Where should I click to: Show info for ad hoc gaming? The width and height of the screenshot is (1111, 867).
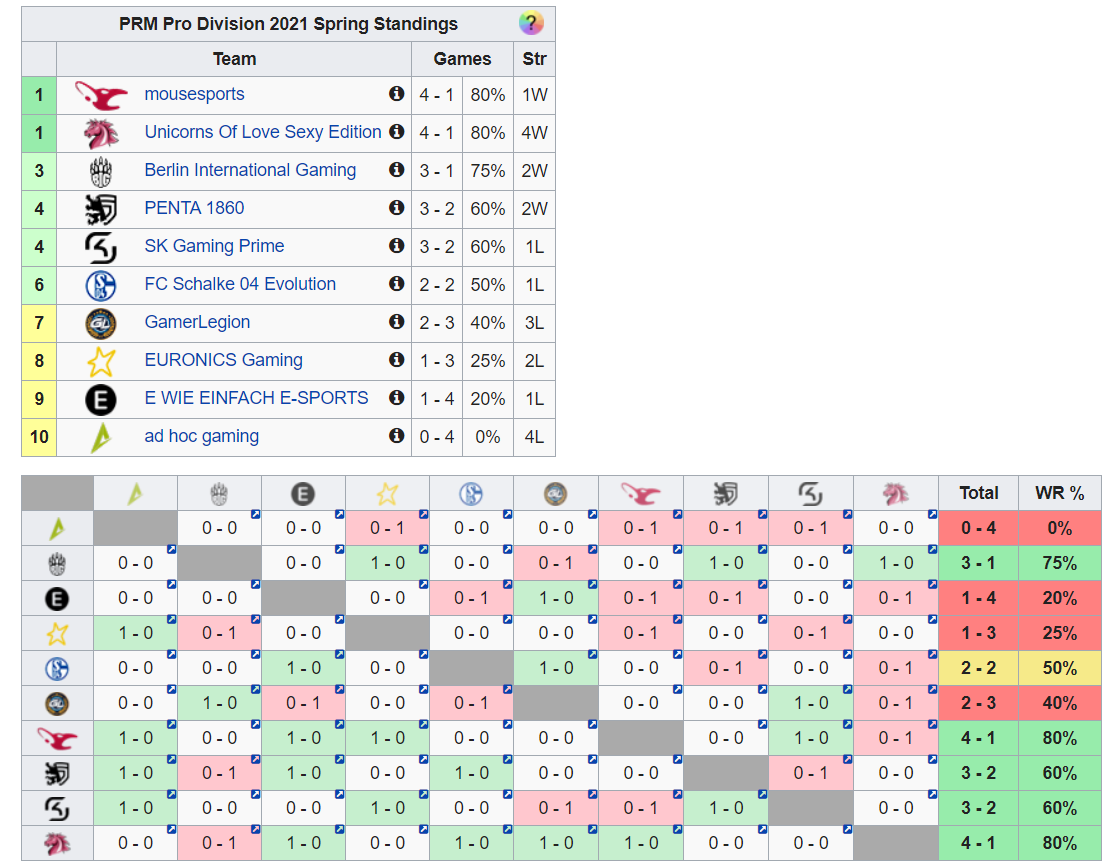[x=396, y=436]
